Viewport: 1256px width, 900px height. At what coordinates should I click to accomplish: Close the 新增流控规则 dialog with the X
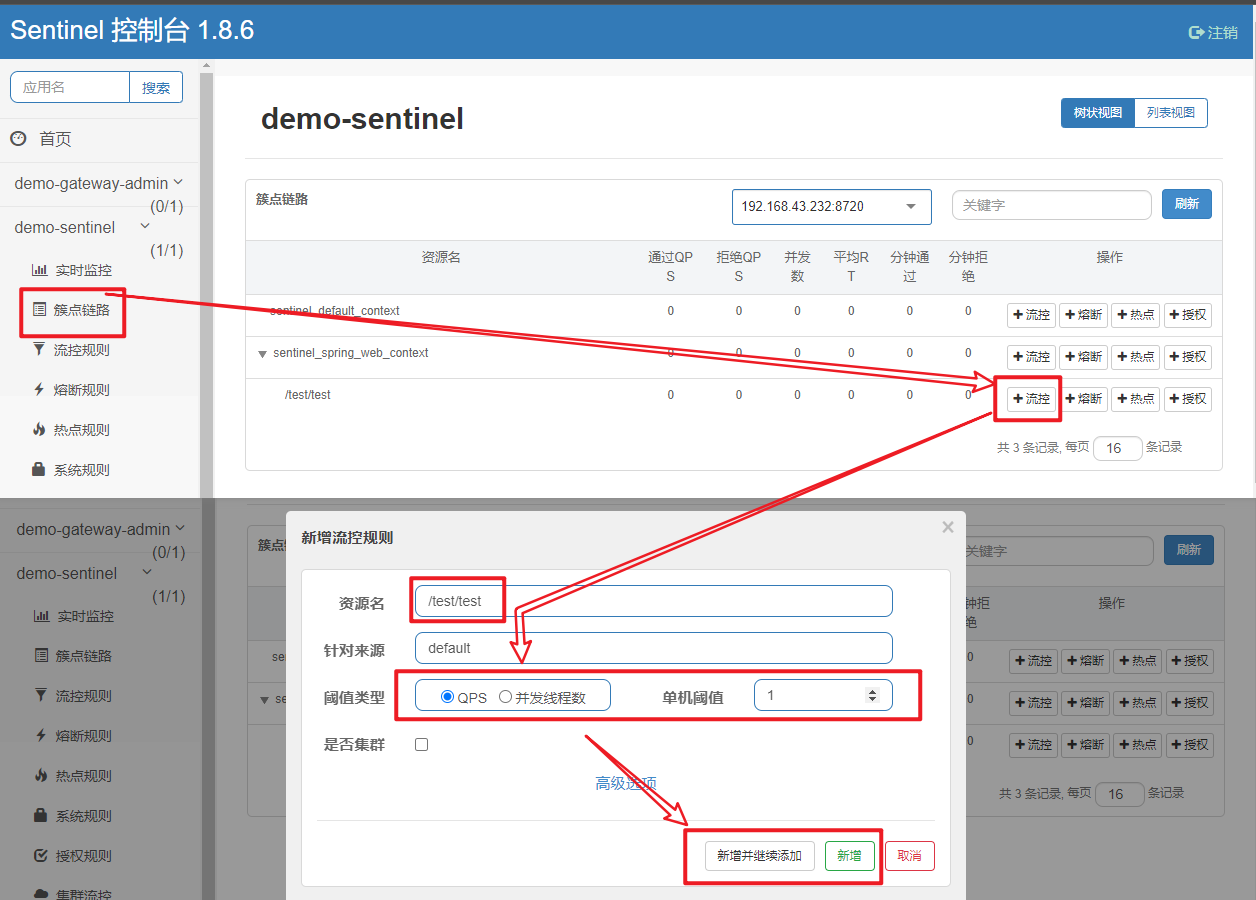[x=947, y=527]
